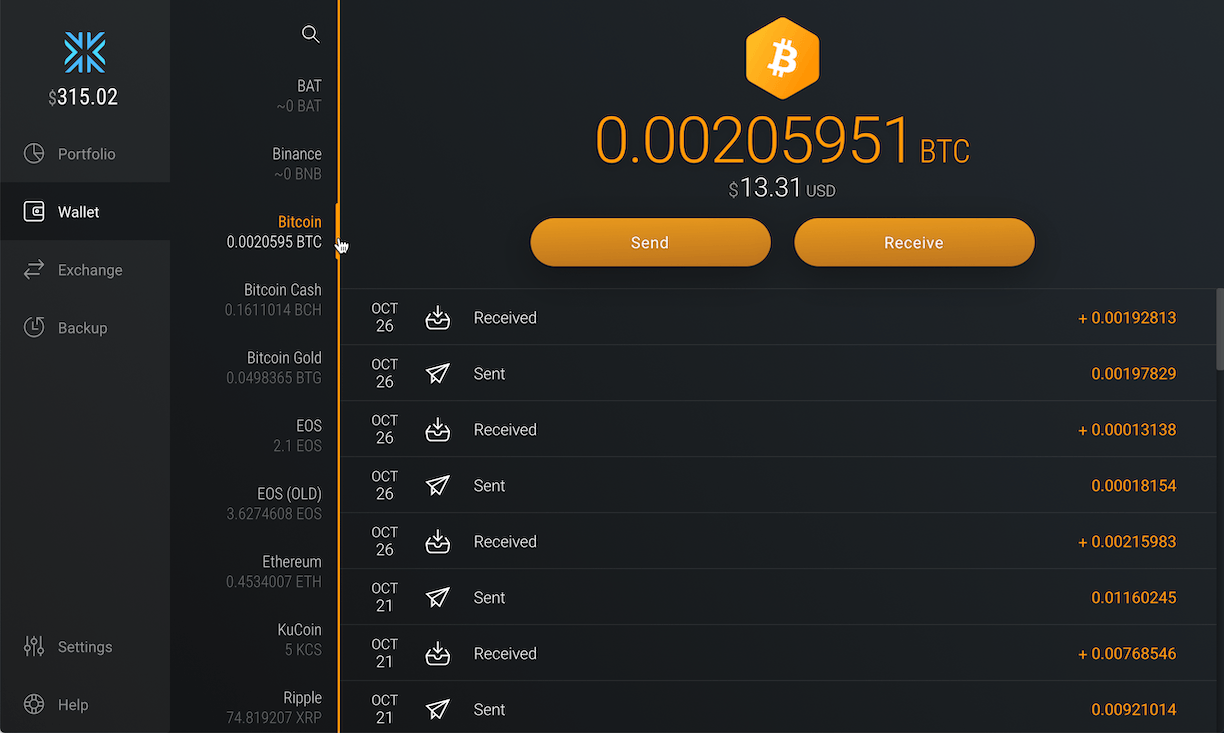Click the 0.00197829 sent amount
The width and height of the screenshot is (1224, 733).
click(1133, 374)
